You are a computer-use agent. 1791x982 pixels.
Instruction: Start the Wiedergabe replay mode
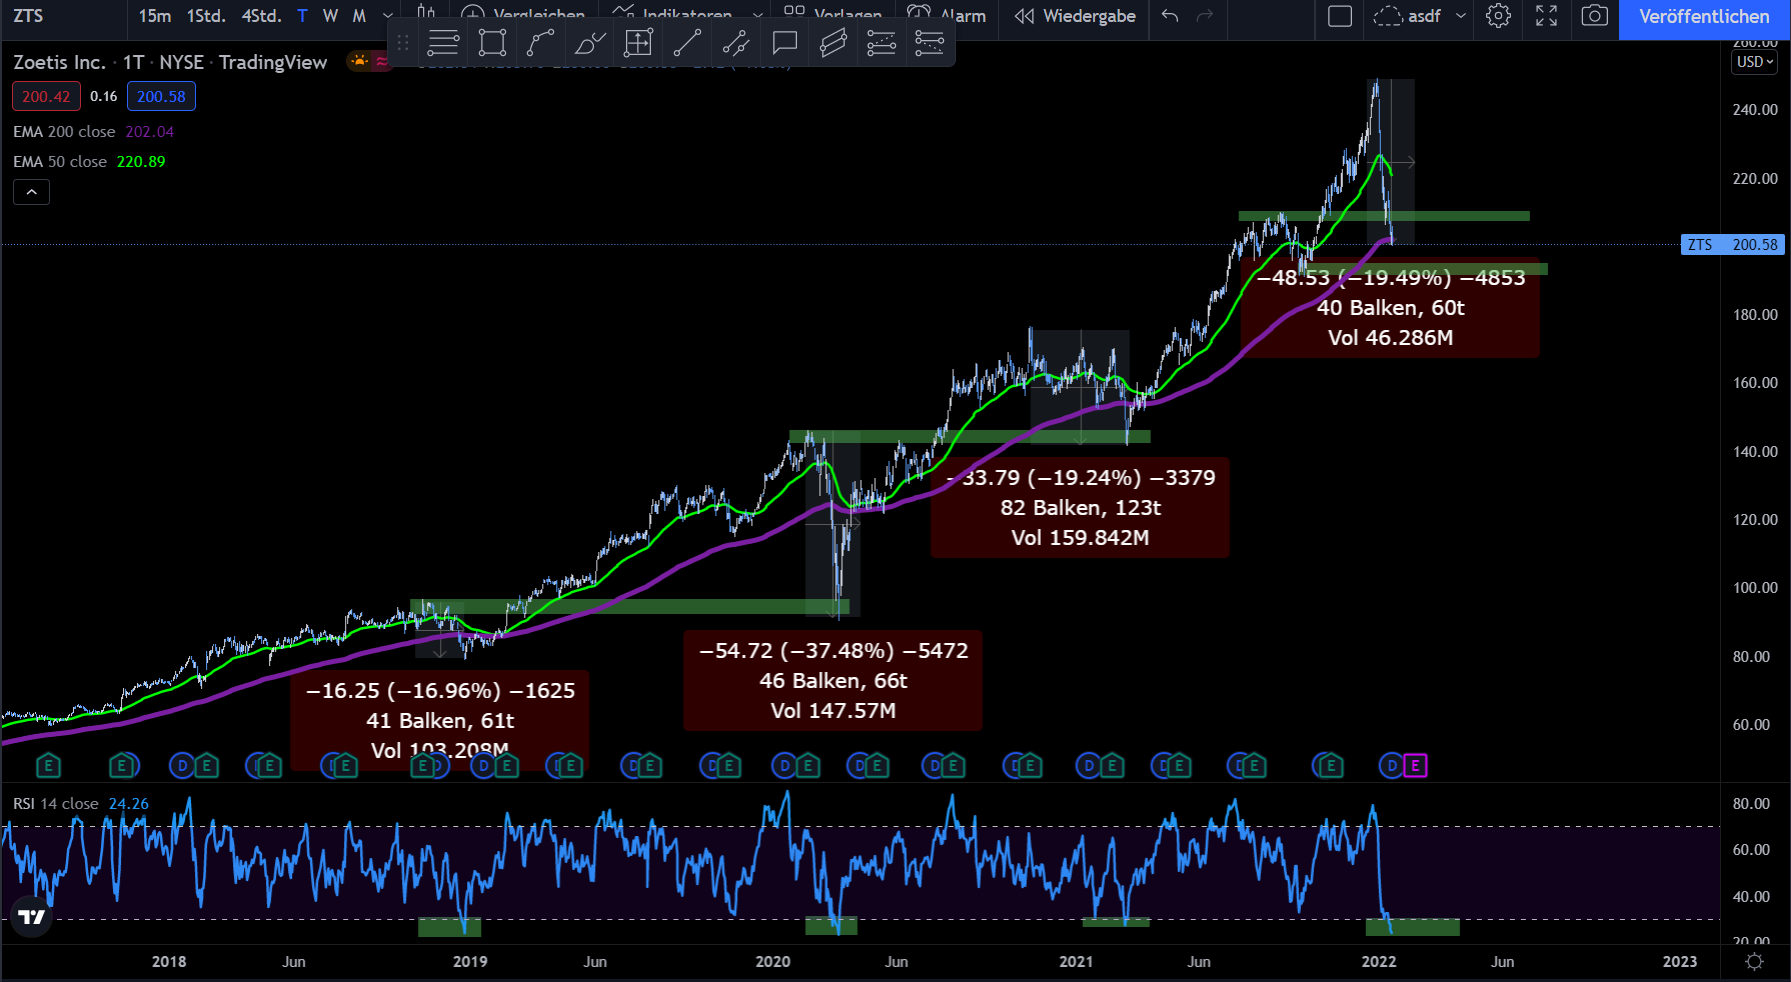[1075, 16]
